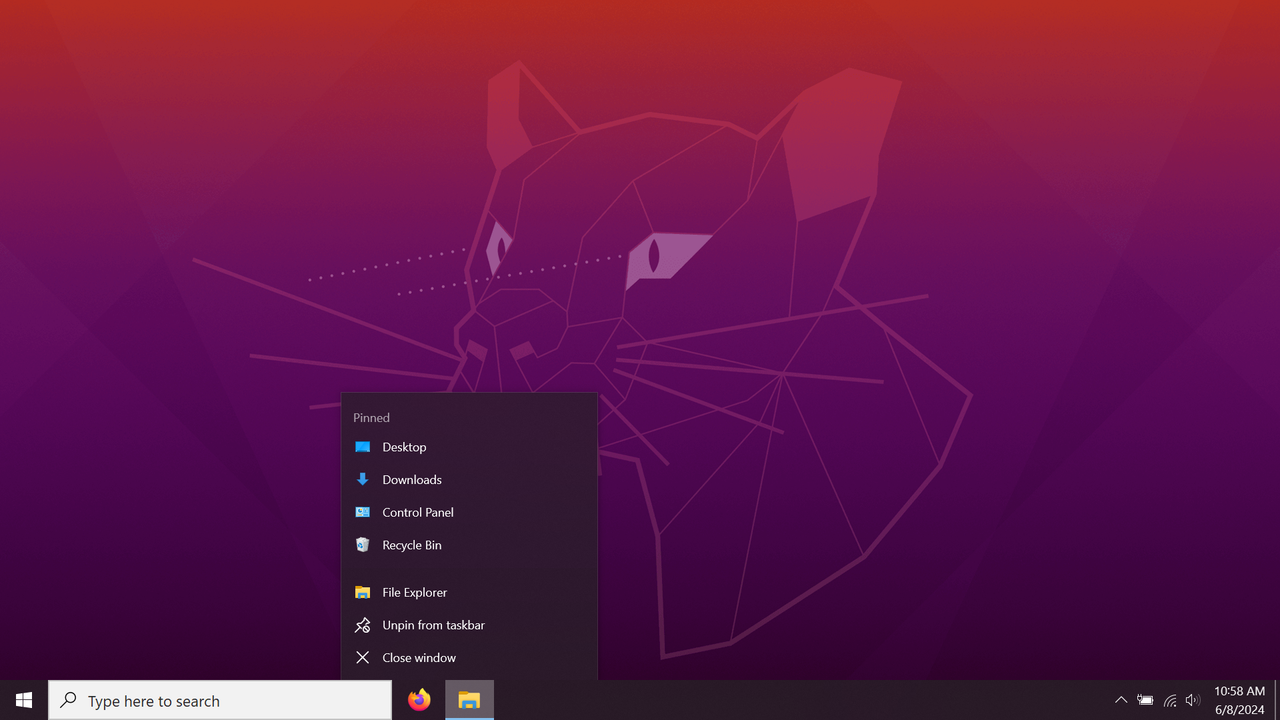
Task: Click the battery icon in system tray
Action: pos(1145,700)
